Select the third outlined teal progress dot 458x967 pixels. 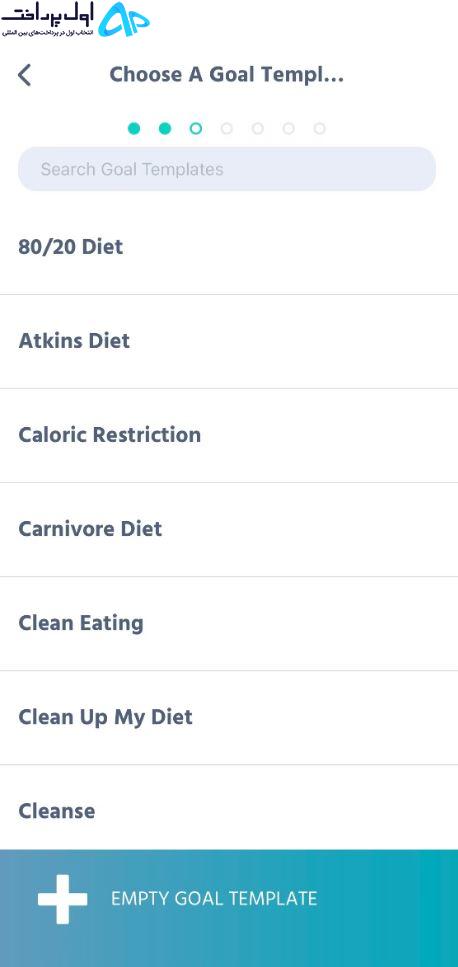pos(195,128)
